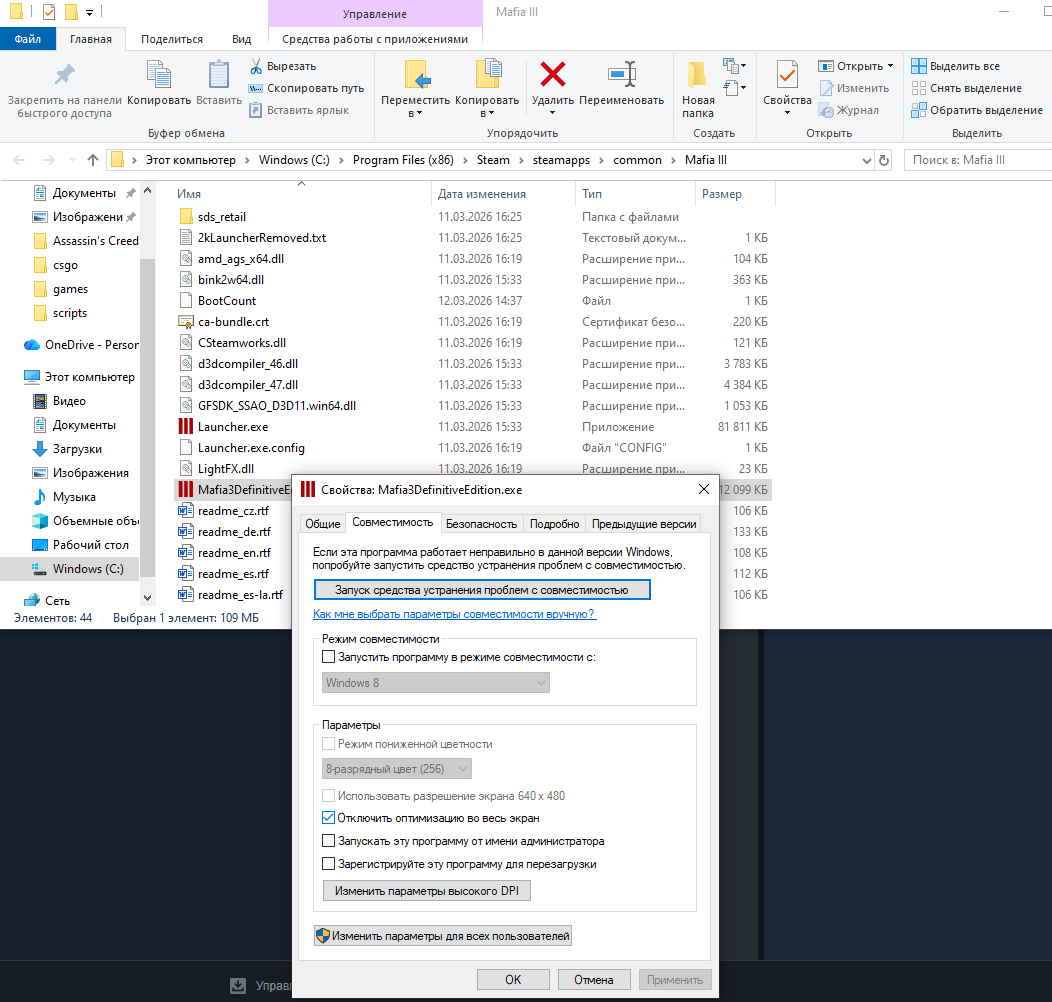Click the Copy to folder icon

[x=488, y=74]
